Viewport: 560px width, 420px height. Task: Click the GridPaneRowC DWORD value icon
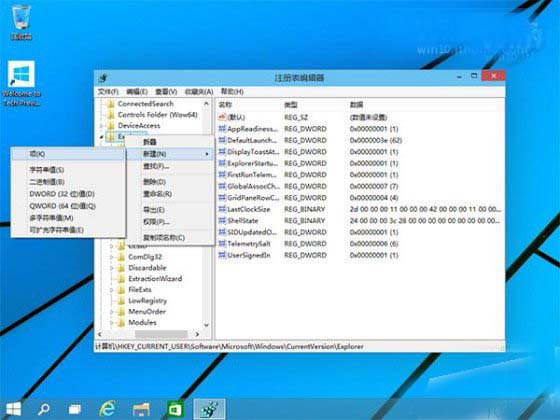coord(222,198)
